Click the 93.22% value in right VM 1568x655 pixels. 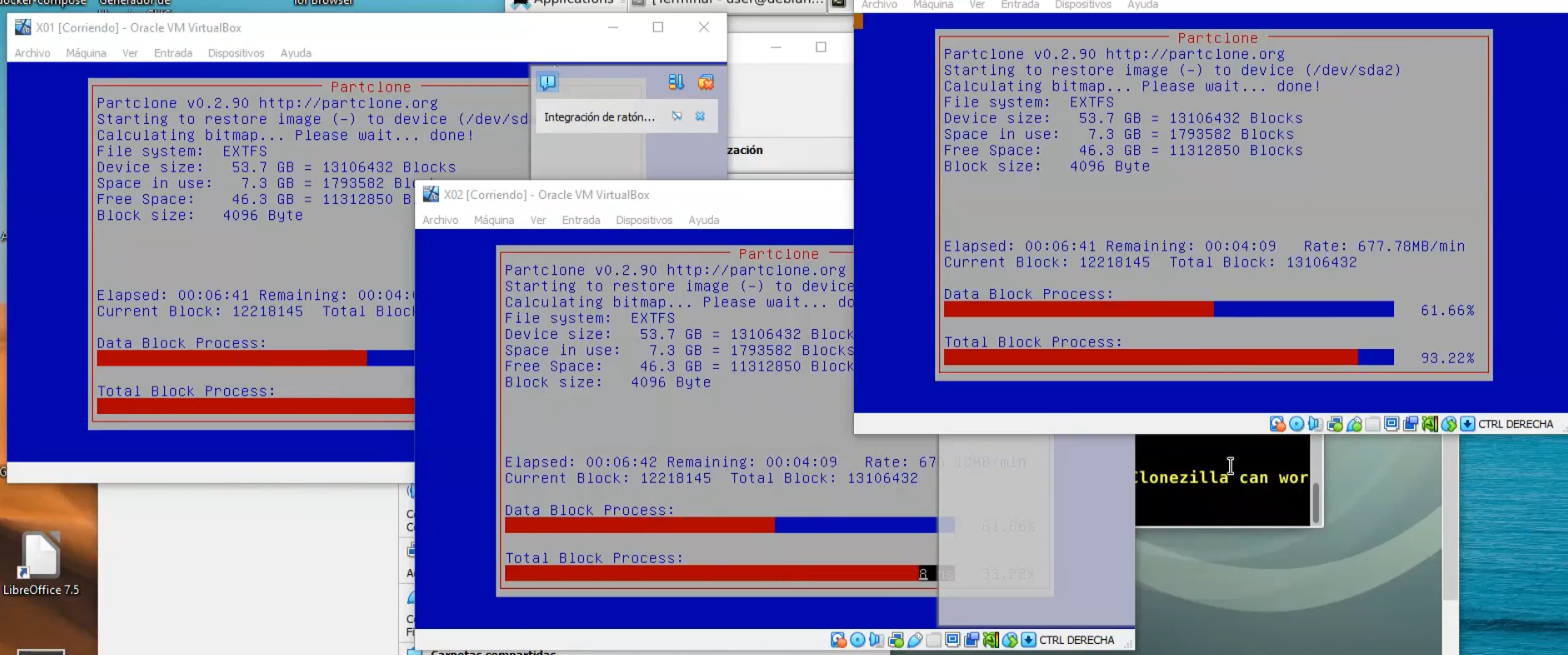pyautogui.click(x=1447, y=358)
